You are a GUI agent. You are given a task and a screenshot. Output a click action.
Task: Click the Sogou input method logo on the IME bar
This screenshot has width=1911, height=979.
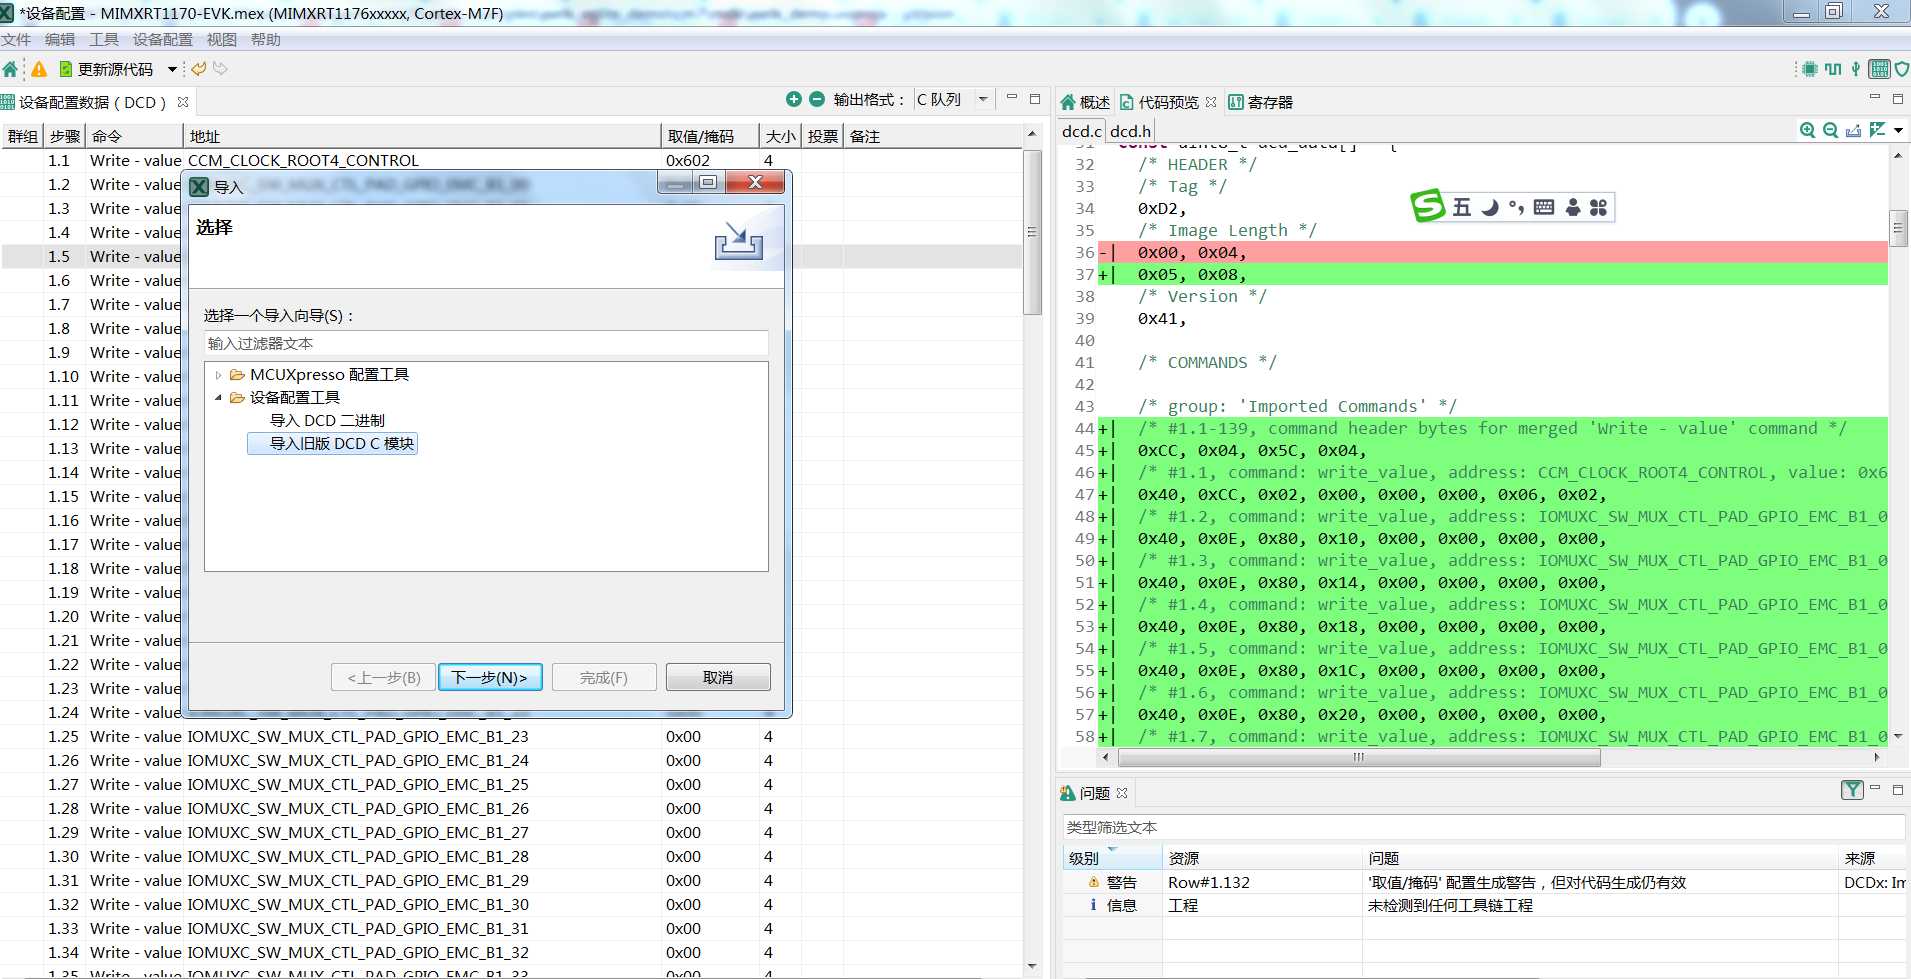1428,206
